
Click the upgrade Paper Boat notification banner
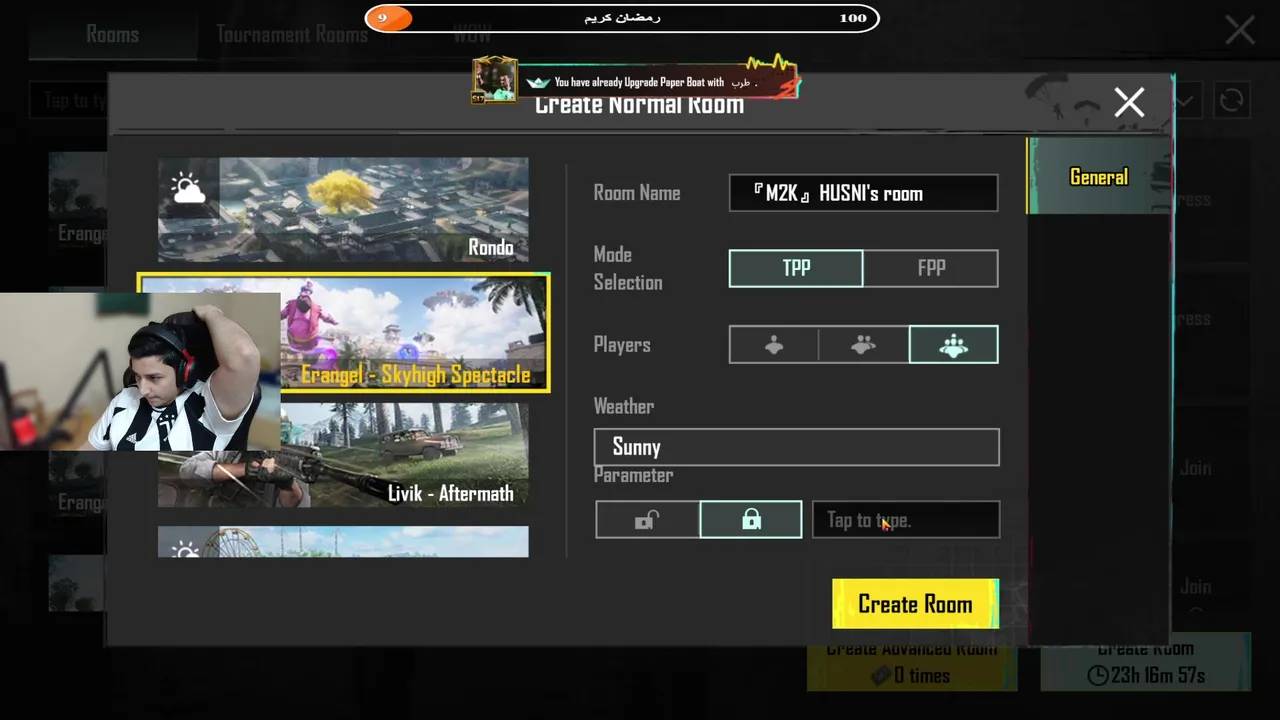point(635,82)
